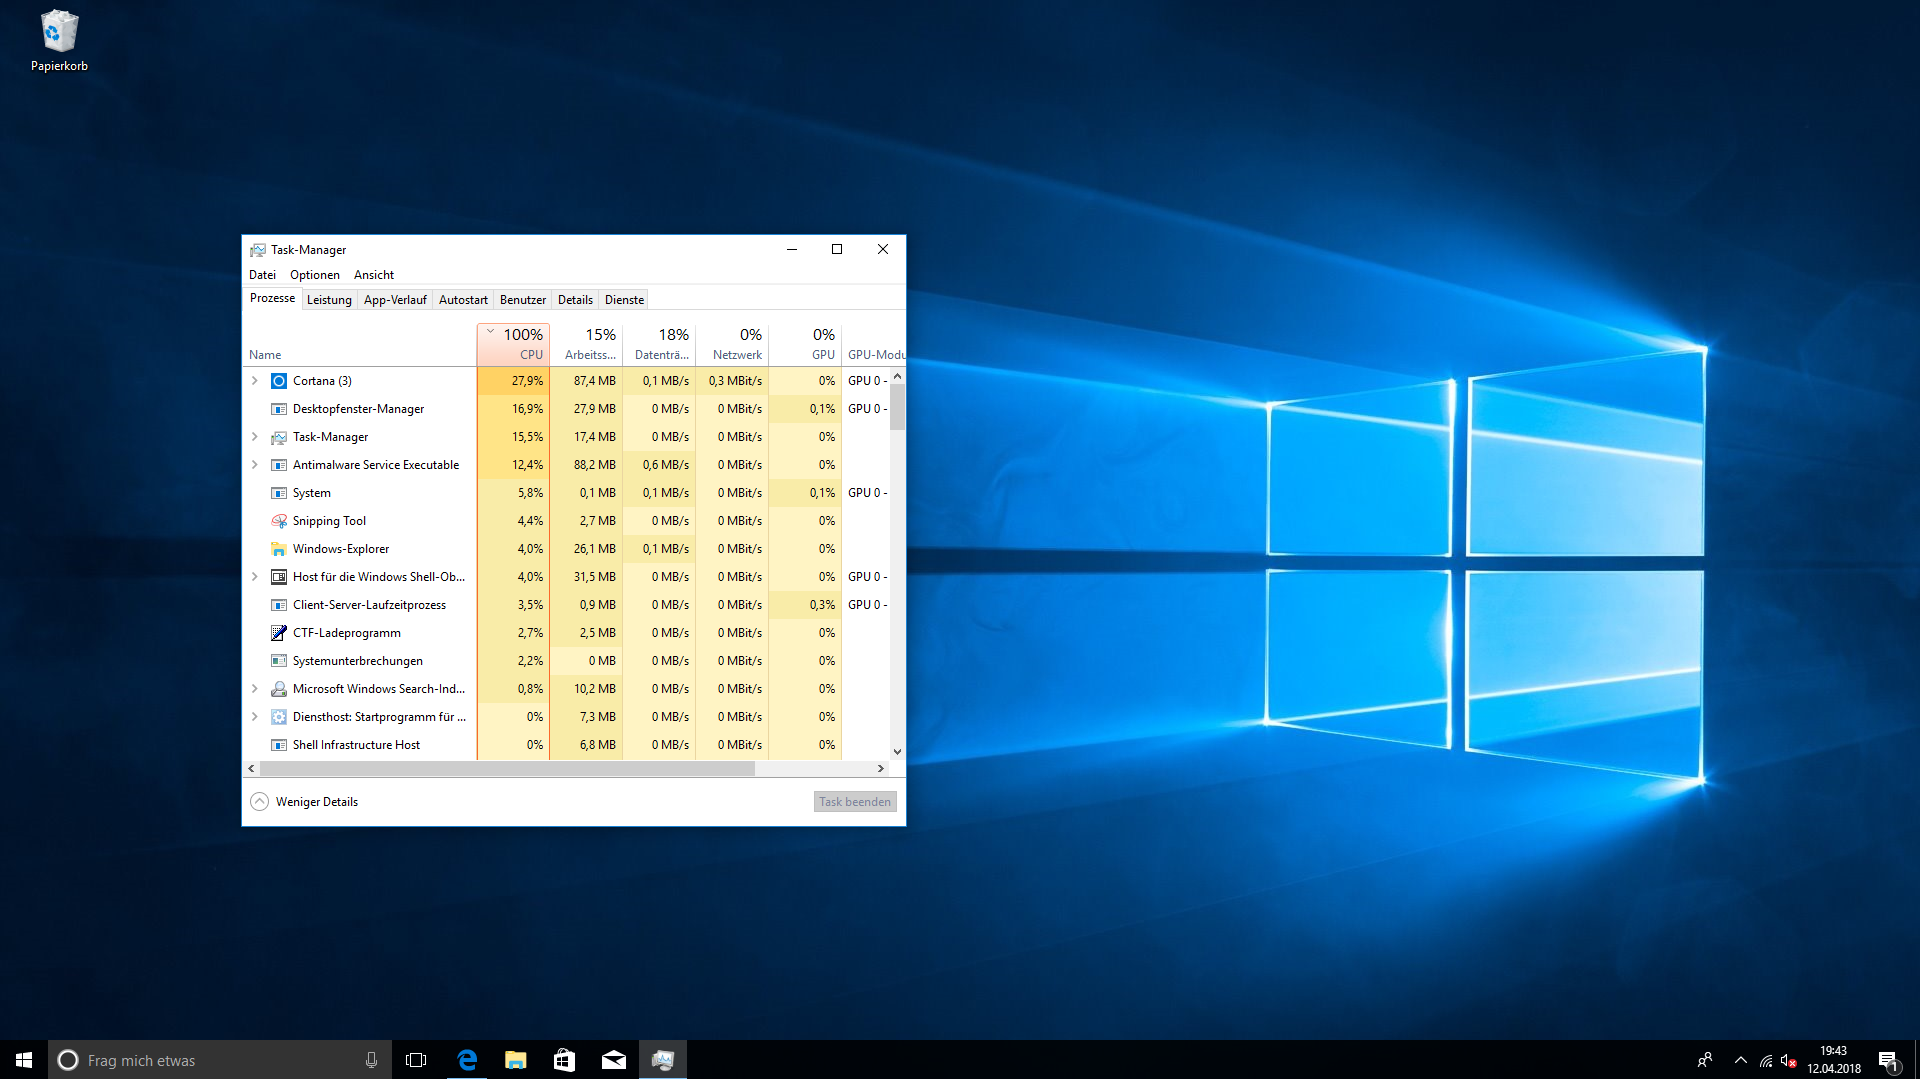1920x1079 pixels.
Task: Click the network icon in system tray
Action: [1766, 1060]
